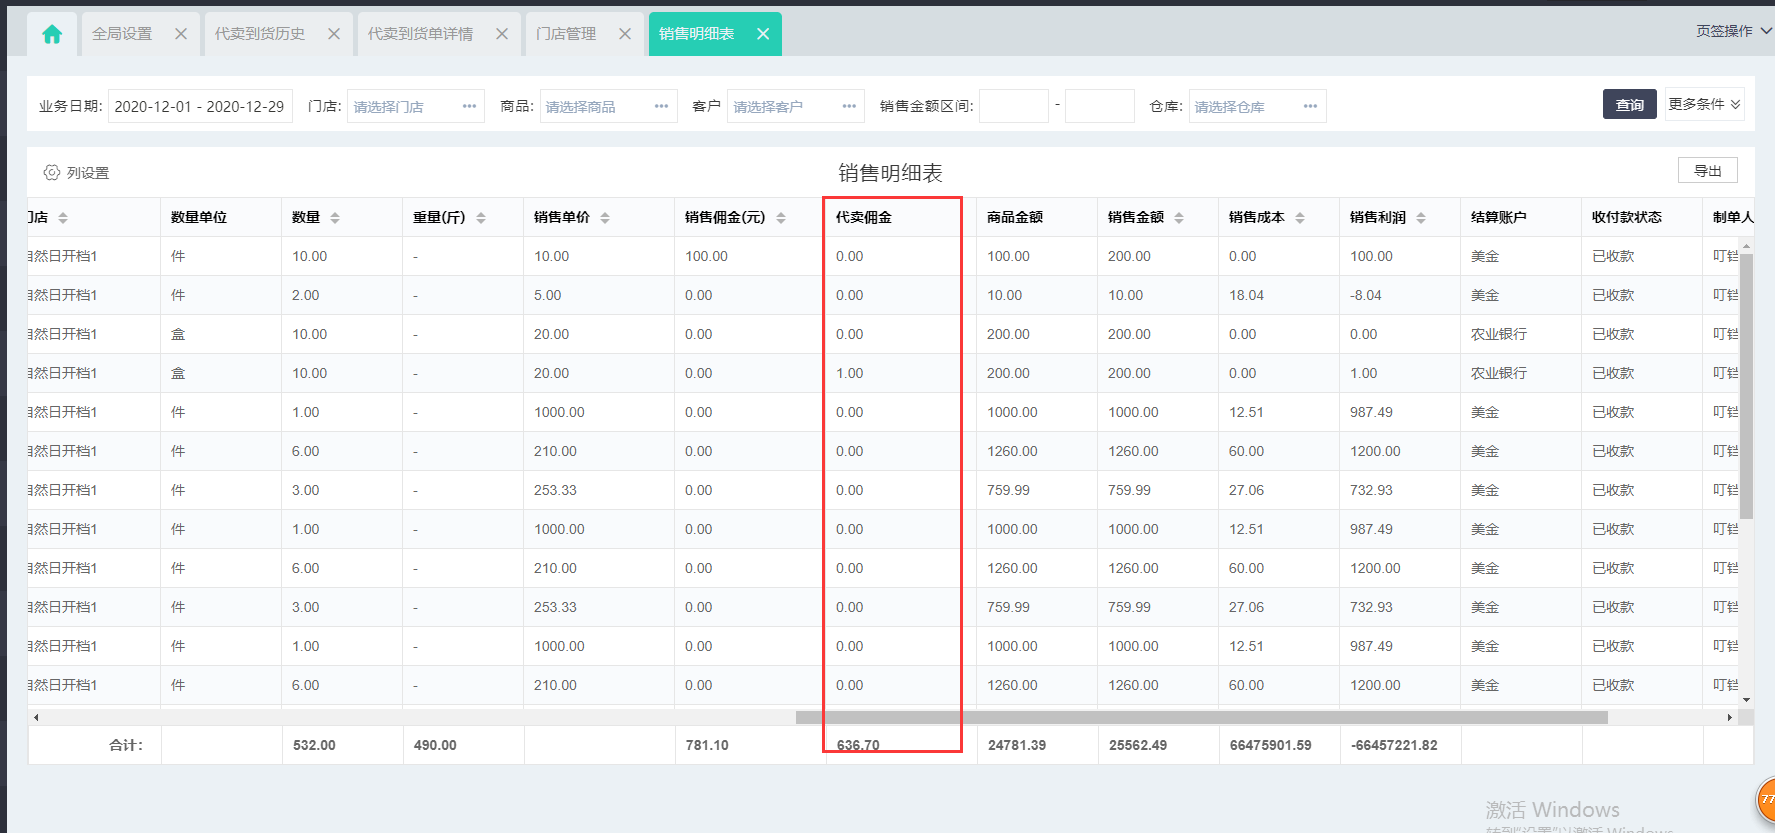Open the 仓库 selector ellipsis
The height and width of the screenshot is (833, 1775).
[1310, 106]
